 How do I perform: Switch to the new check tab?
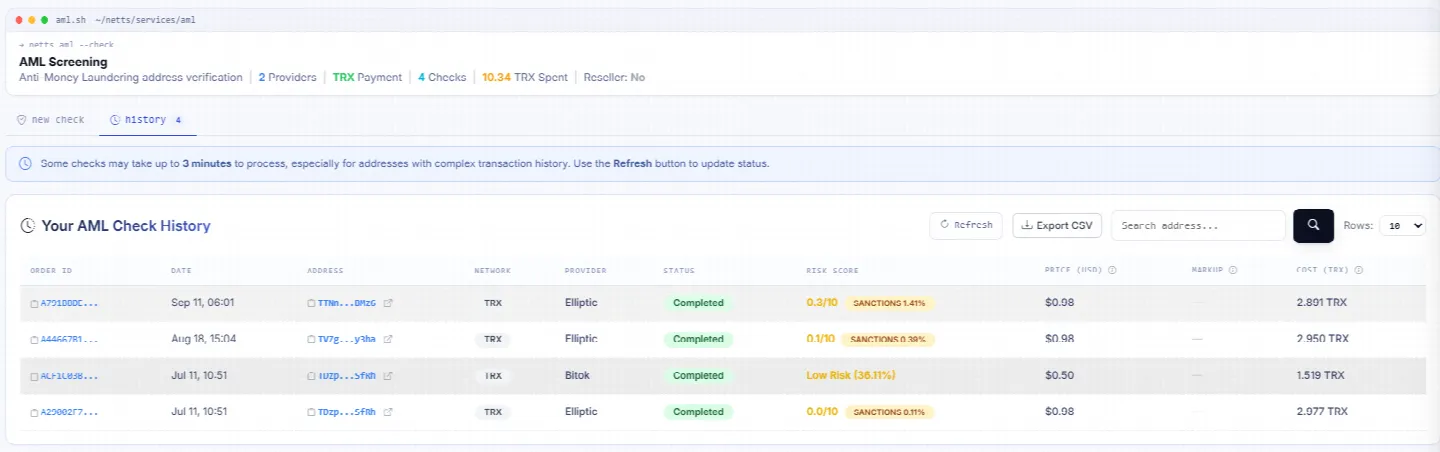51,120
